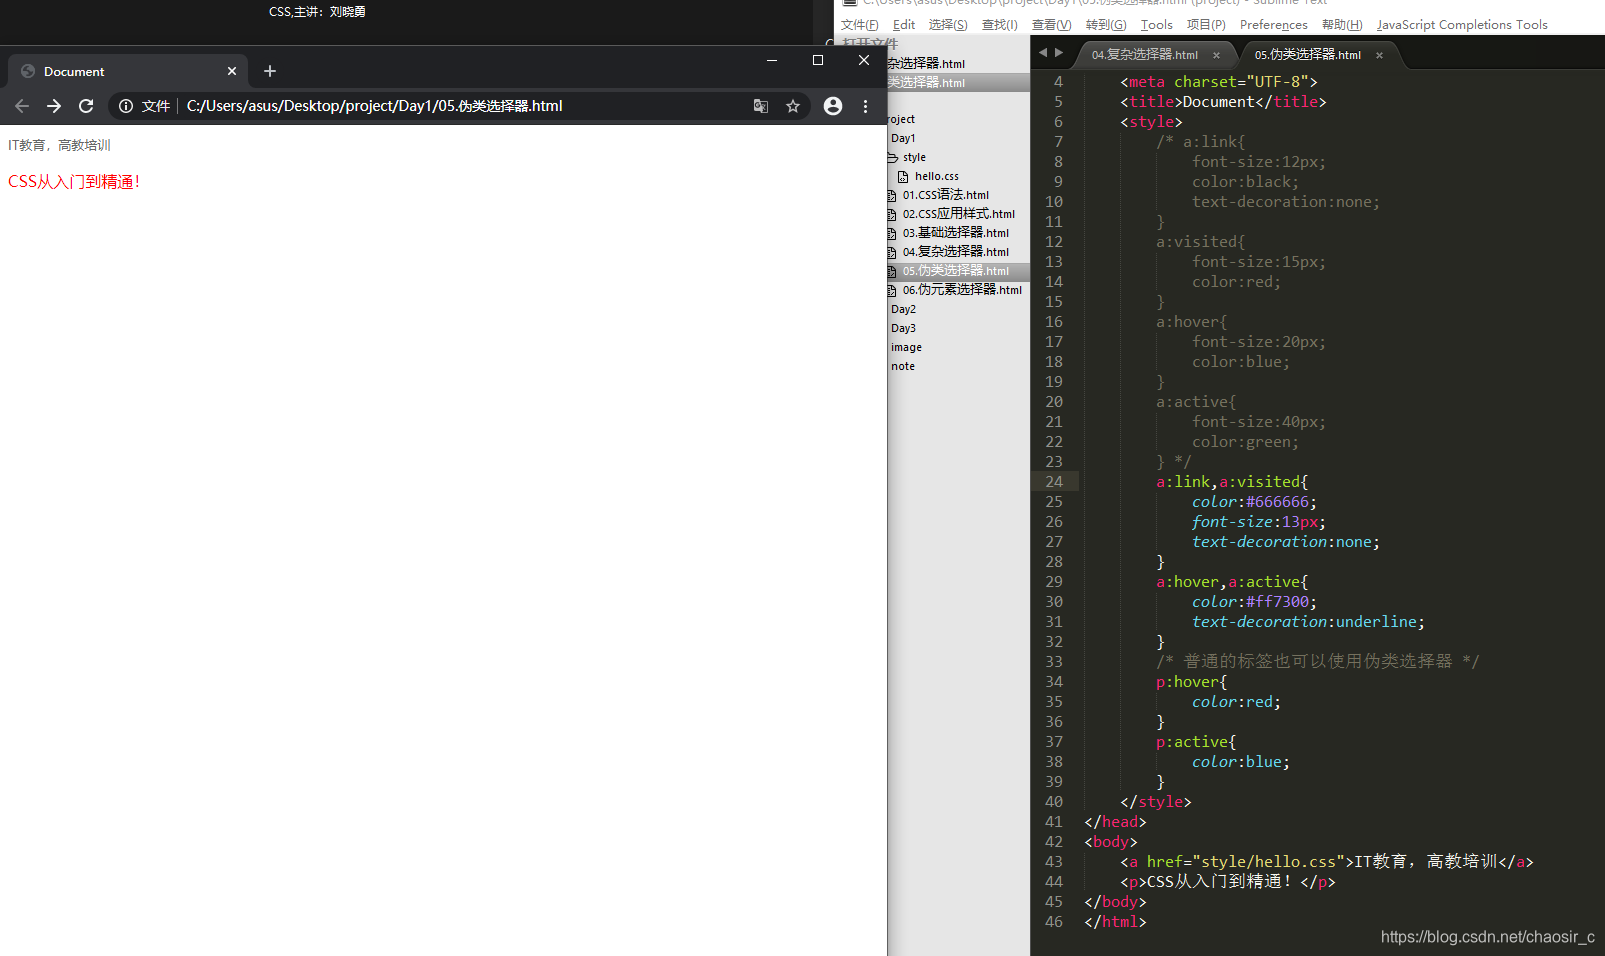
Task: Open the Tools menu
Action: pos(1157,25)
